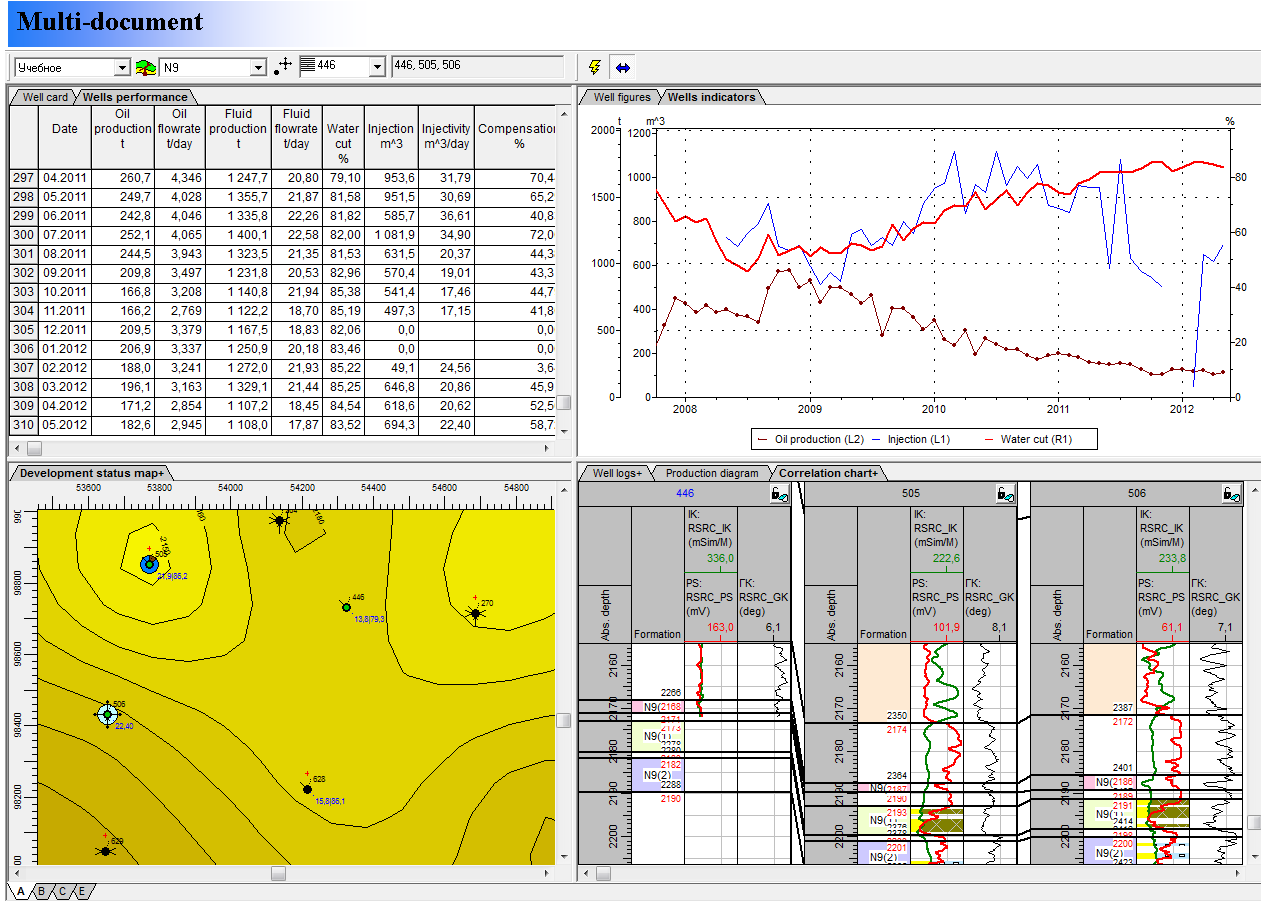1262x901 pixels.
Task: Click the 336,0 IK scale value for well 446
Action: (x=720, y=558)
